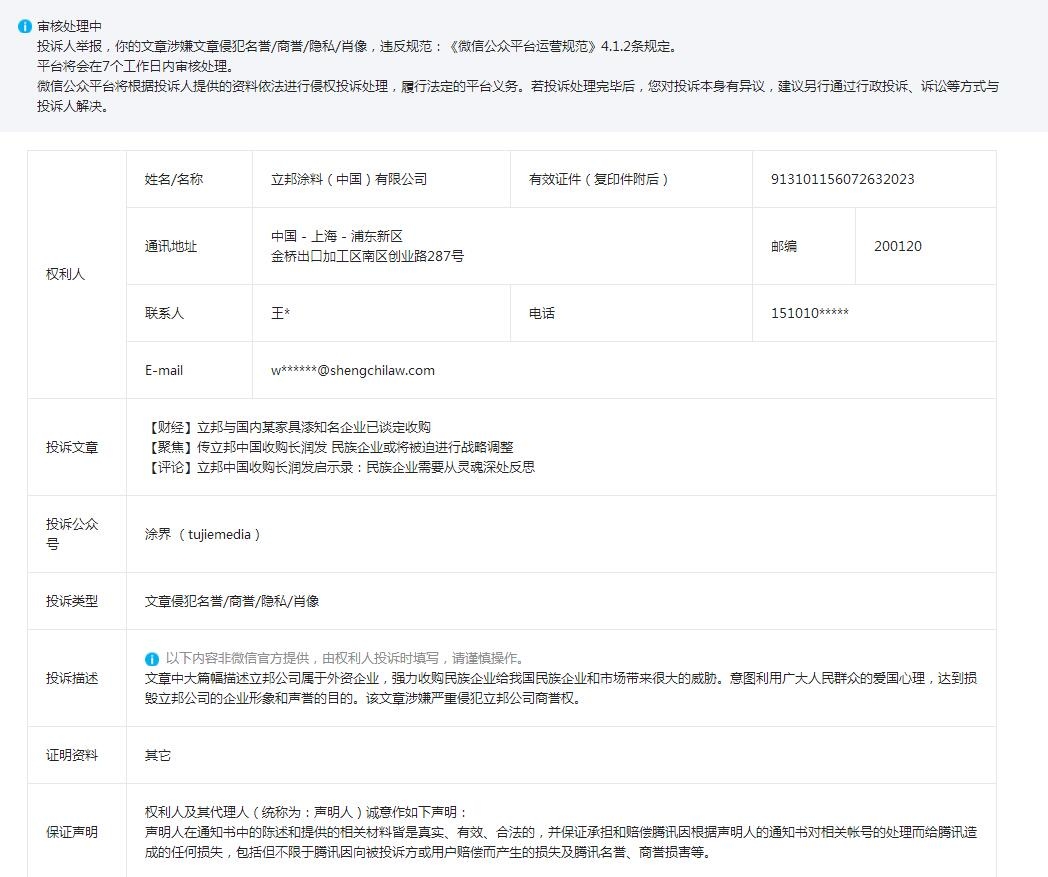Click the postal code 200120
The width and height of the screenshot is (1048, 877).
point(897,246)
